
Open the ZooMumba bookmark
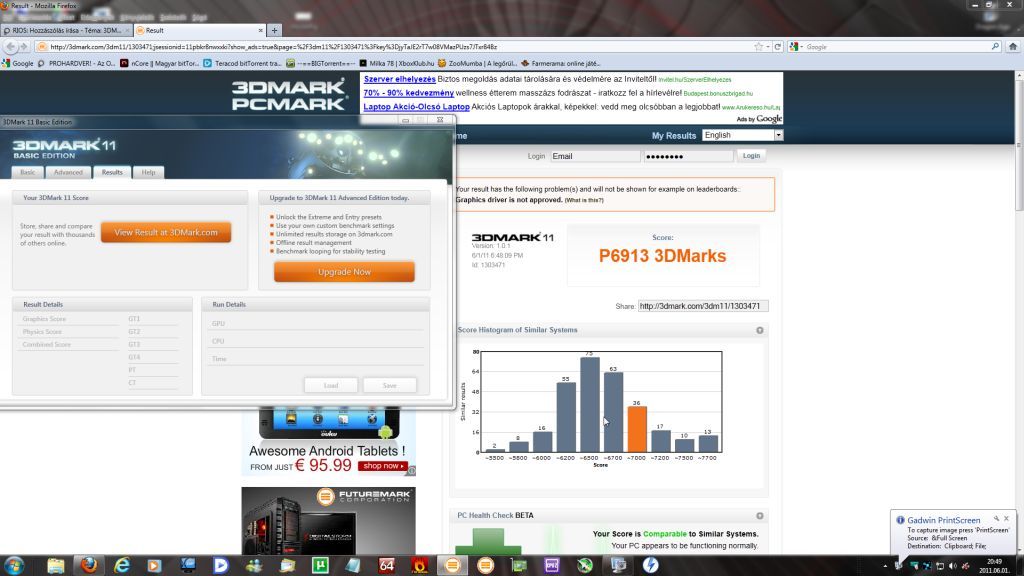pos(477,63)
